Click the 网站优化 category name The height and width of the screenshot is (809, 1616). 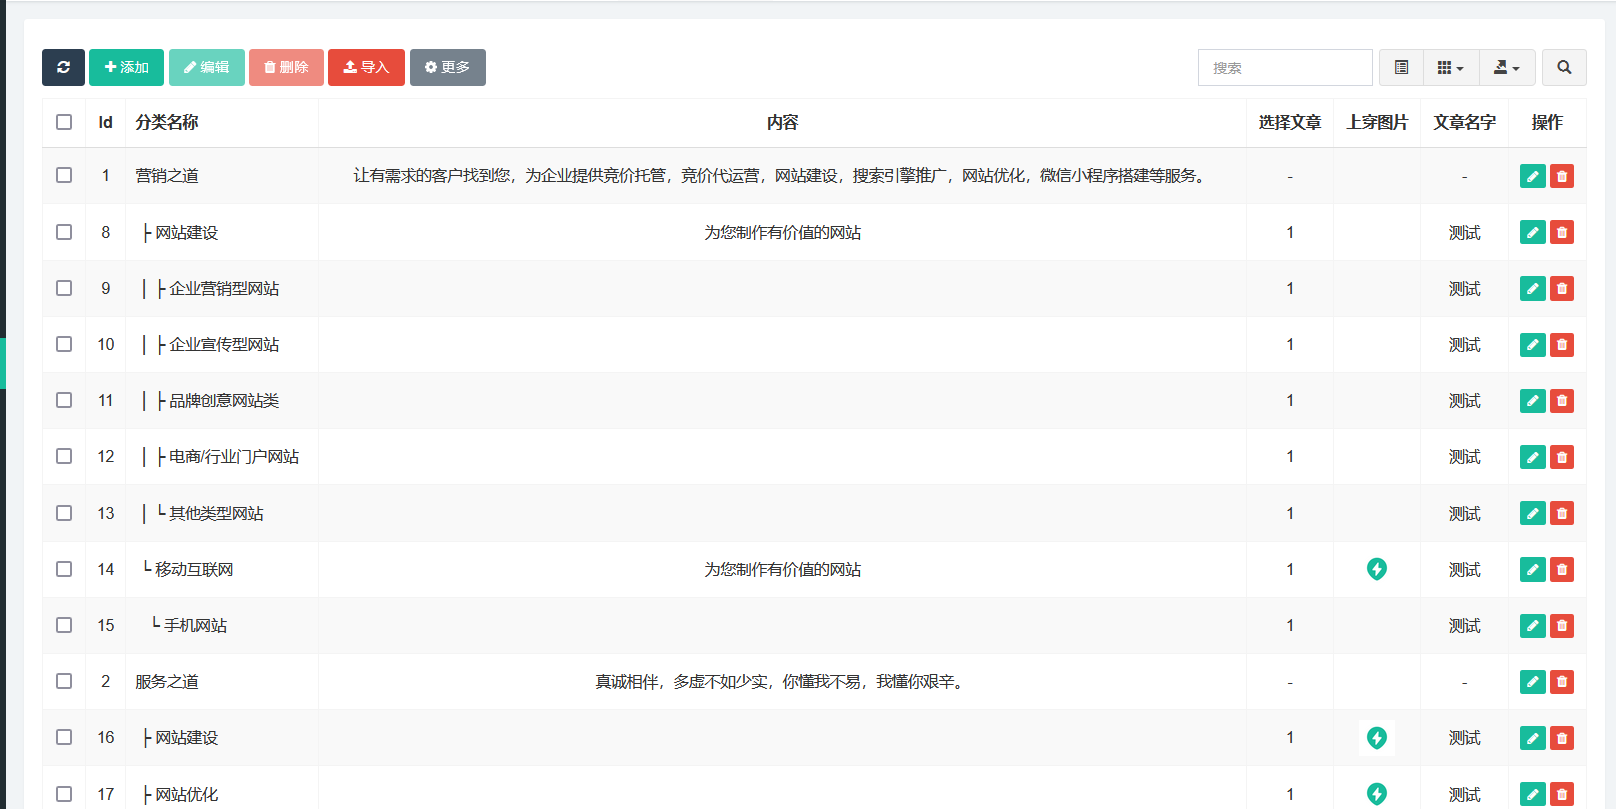[x=187, y=795]
